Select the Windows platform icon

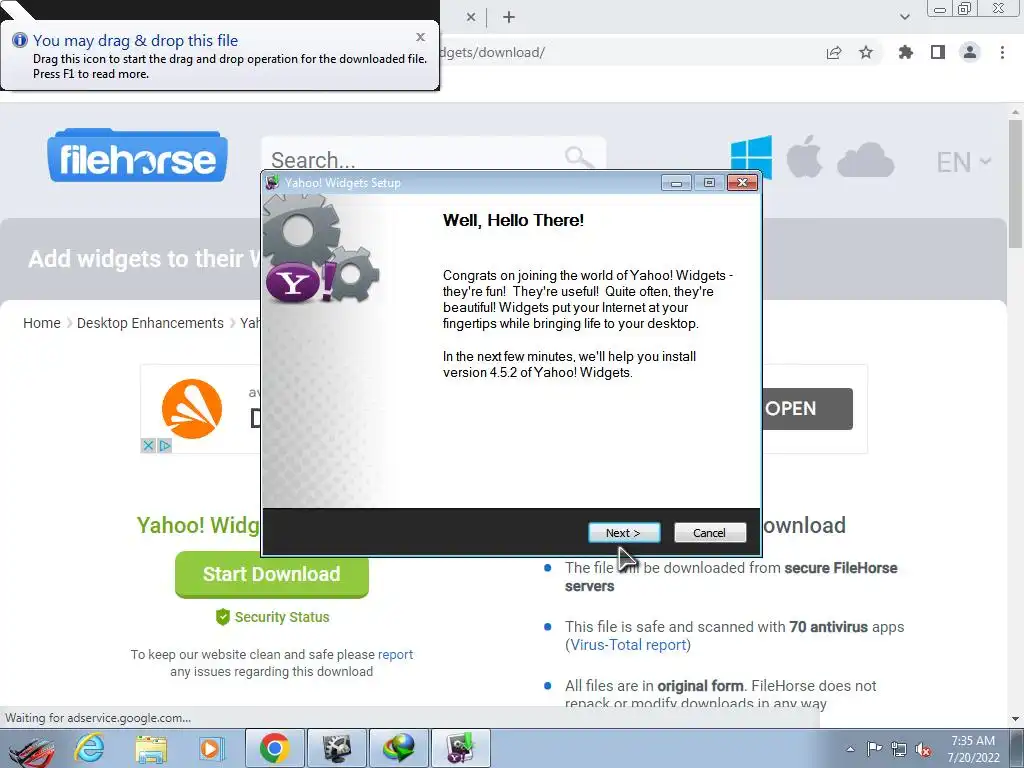(x=751, y=157)
